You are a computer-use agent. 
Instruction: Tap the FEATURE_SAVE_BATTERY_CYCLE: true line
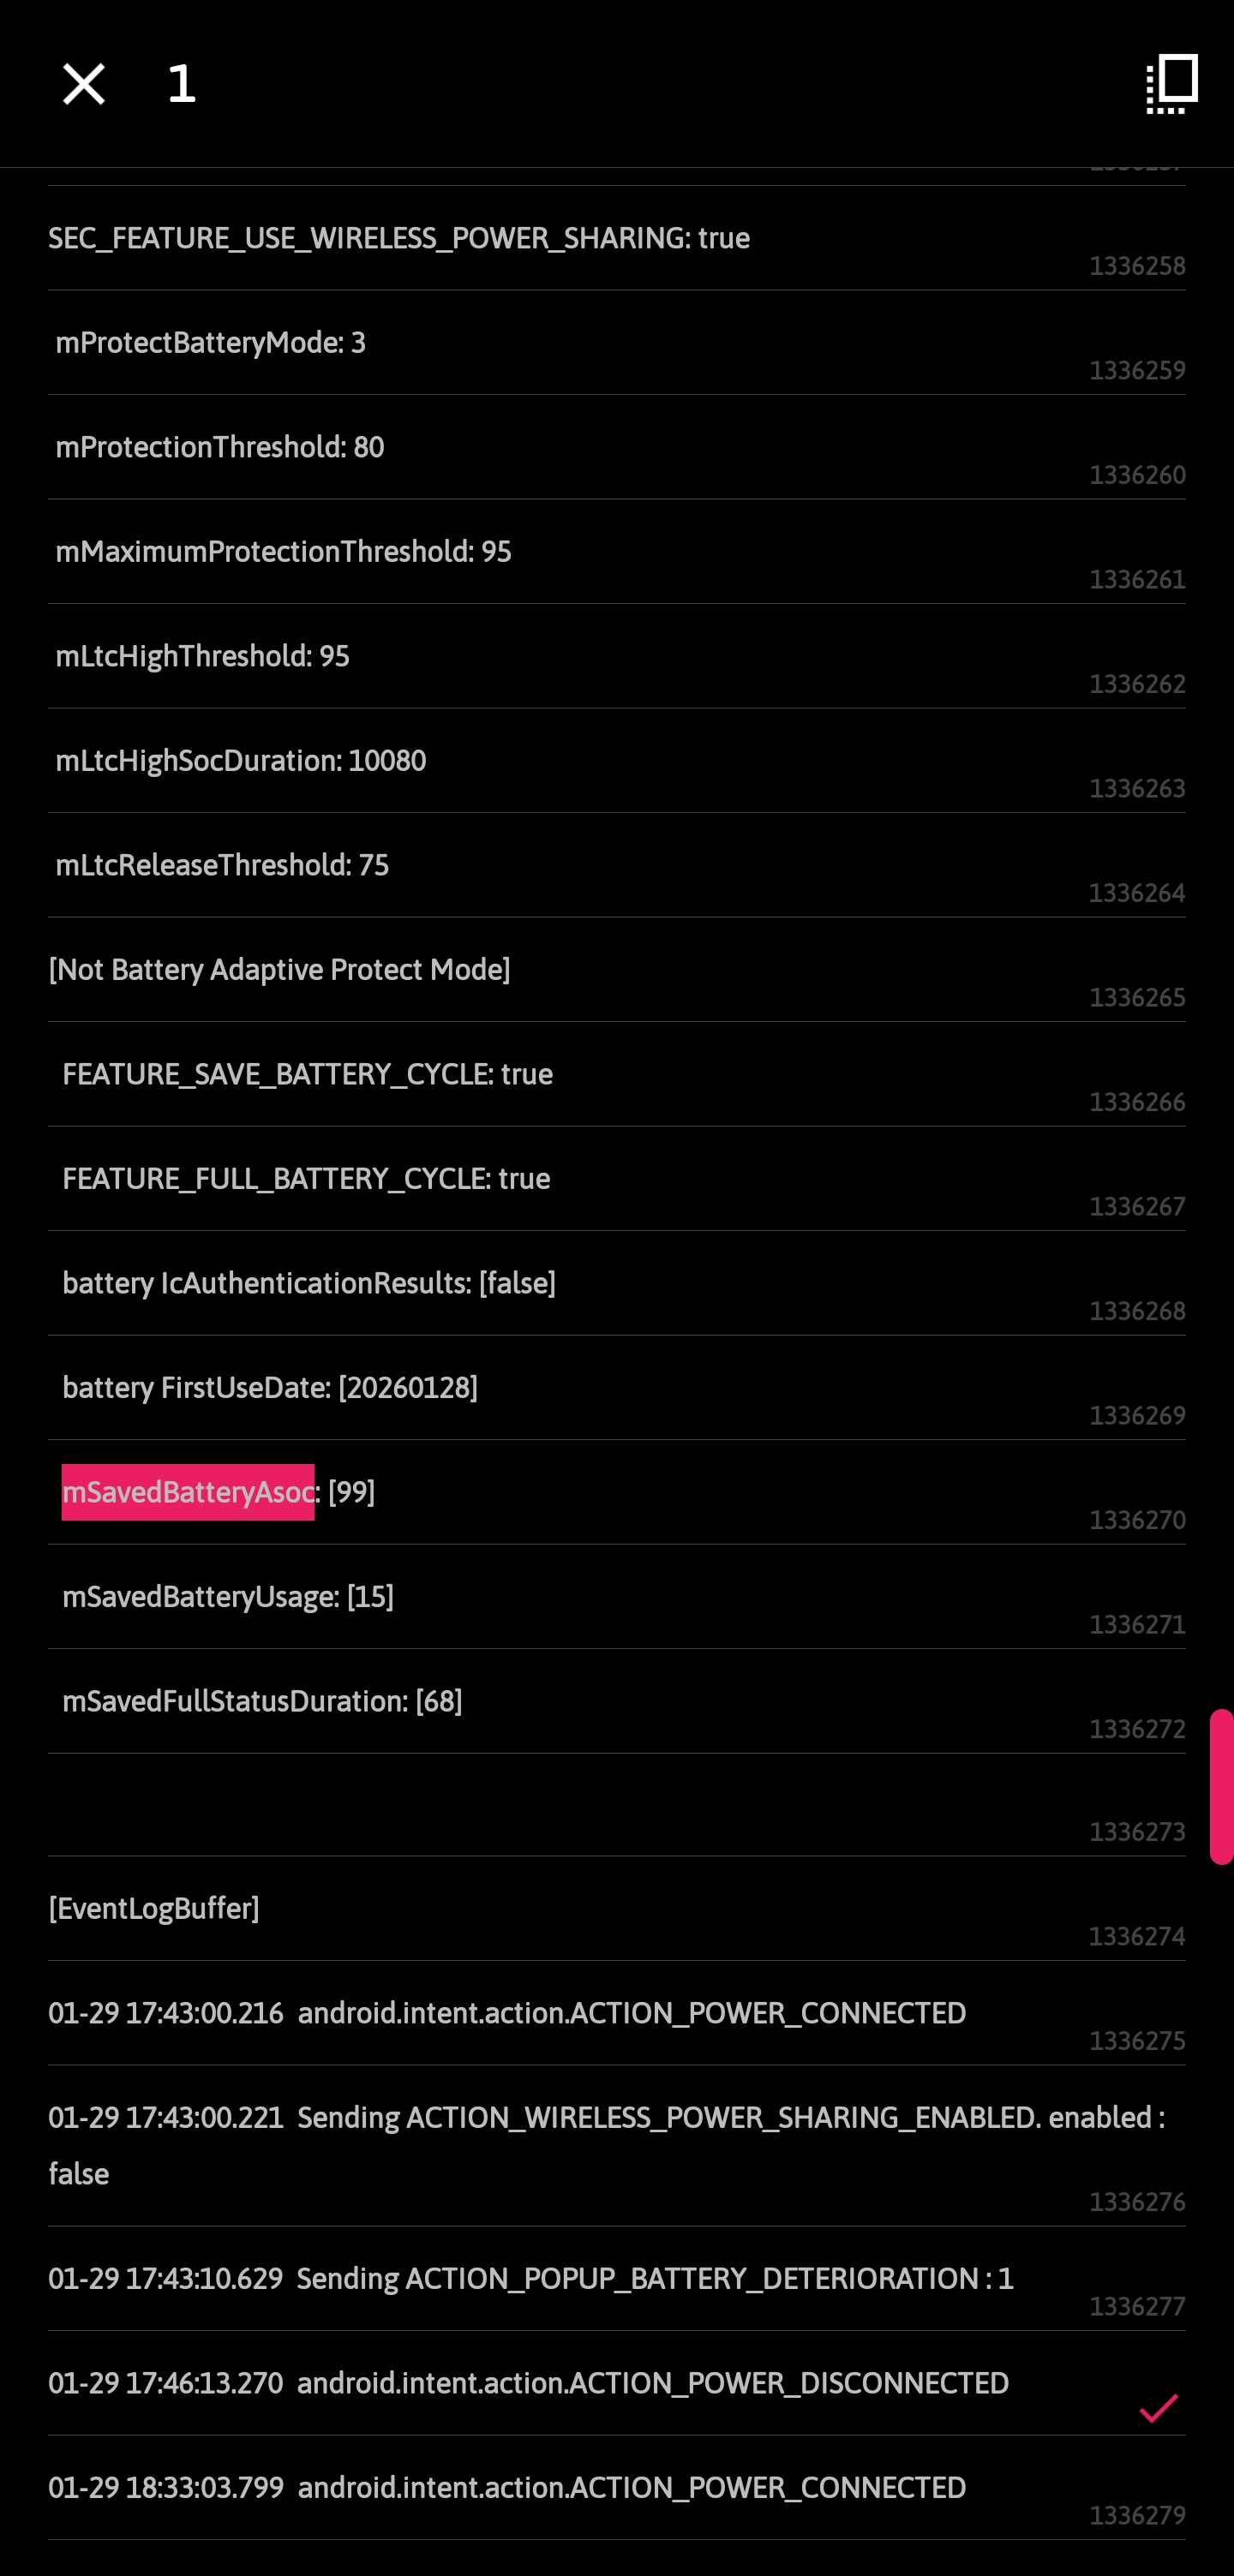pyautogui.click(x=307, y=1074)
